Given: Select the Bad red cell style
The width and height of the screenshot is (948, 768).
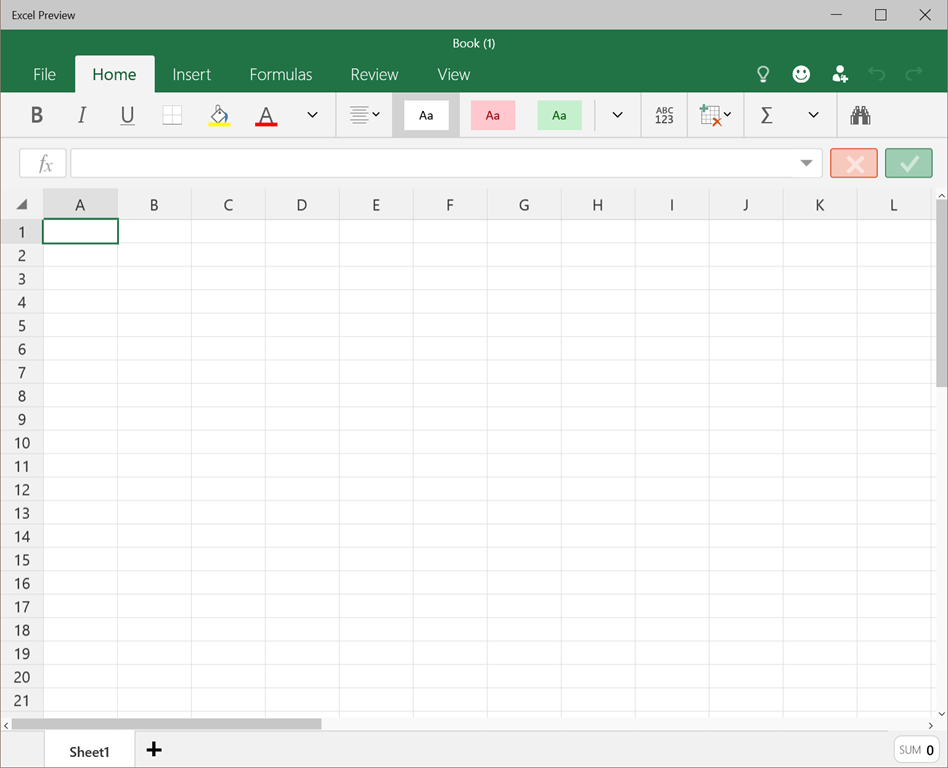Looking at the screenshot, I should click(493, 115).
